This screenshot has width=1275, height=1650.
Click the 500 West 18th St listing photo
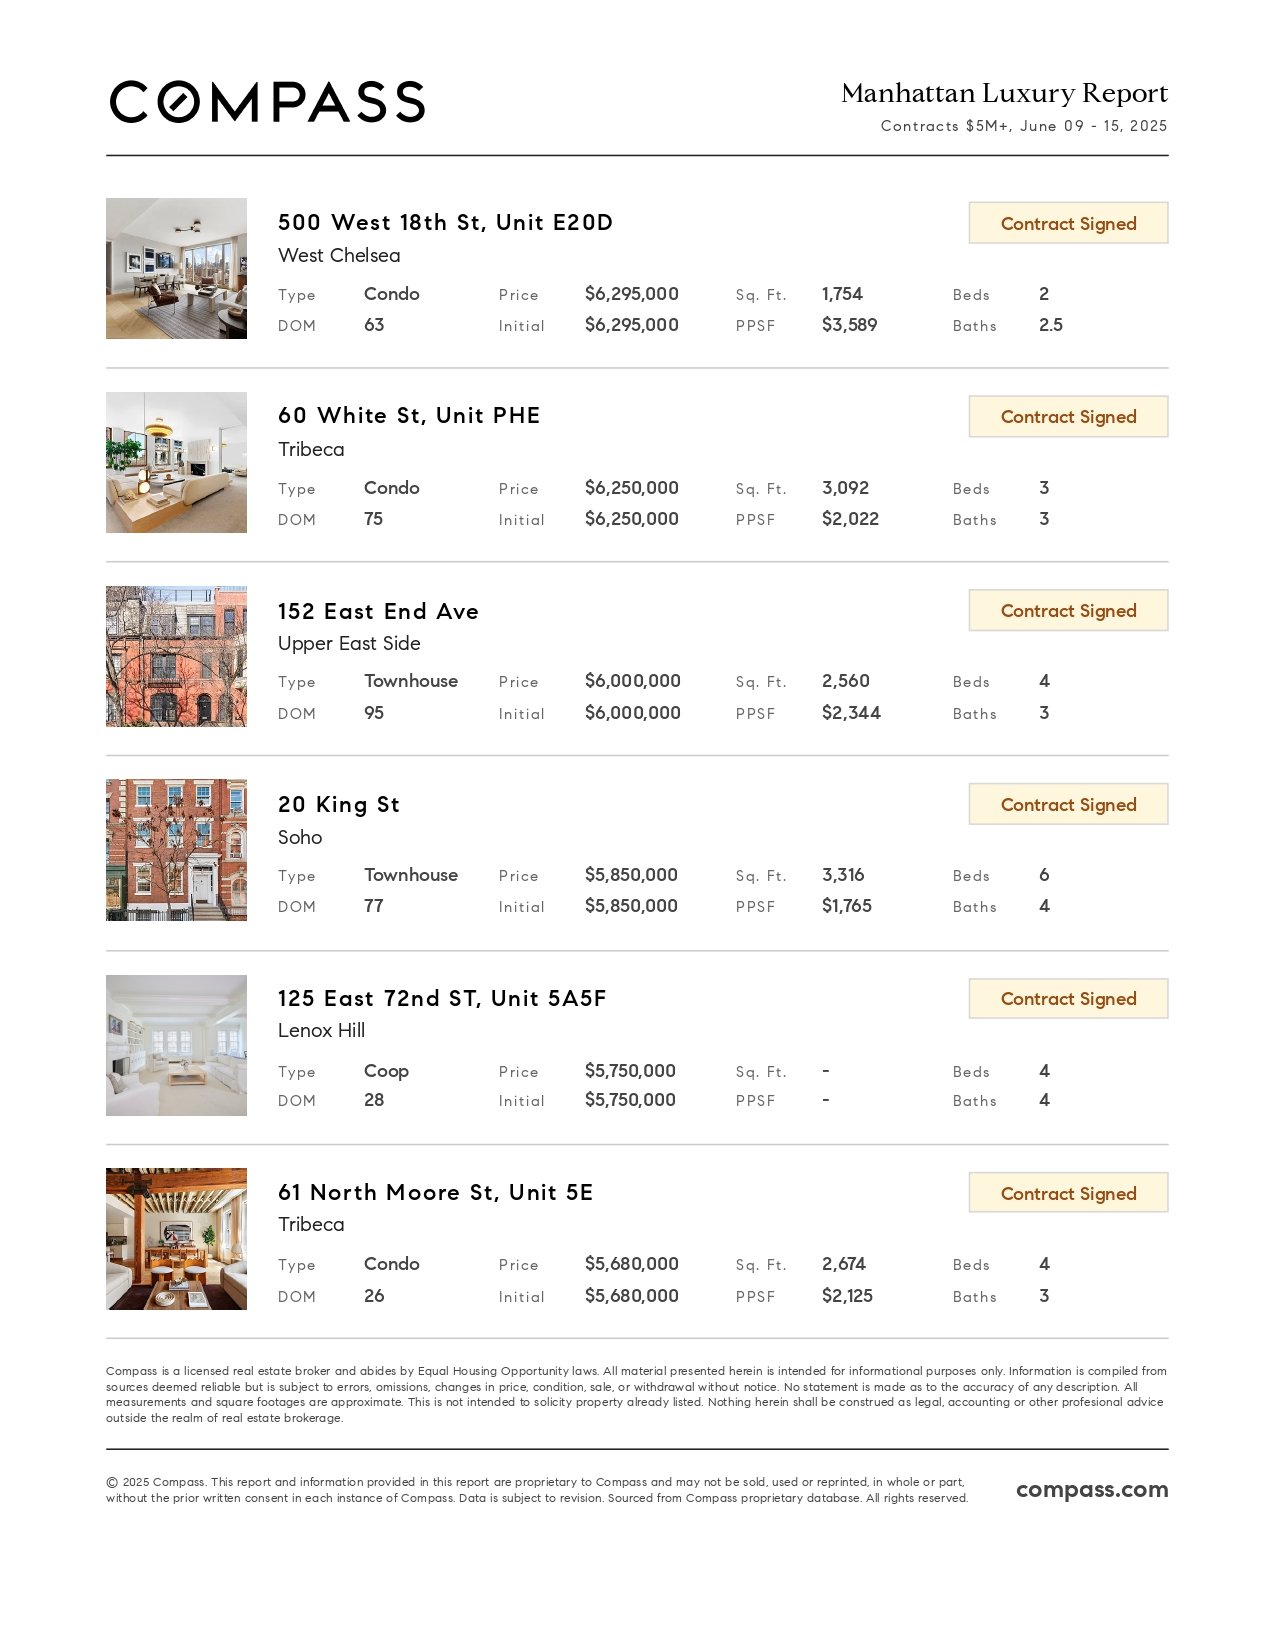176,268
